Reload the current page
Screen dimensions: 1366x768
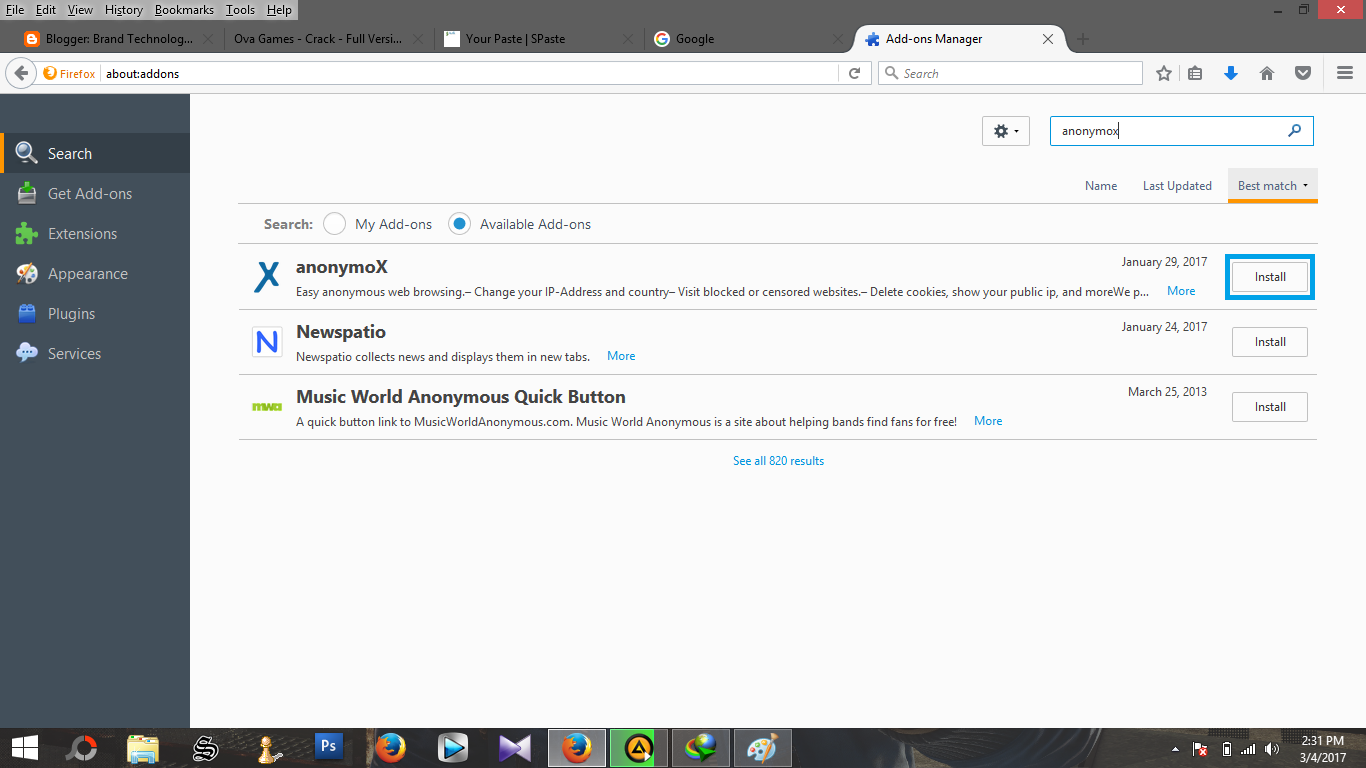click(x=854, y=73)
